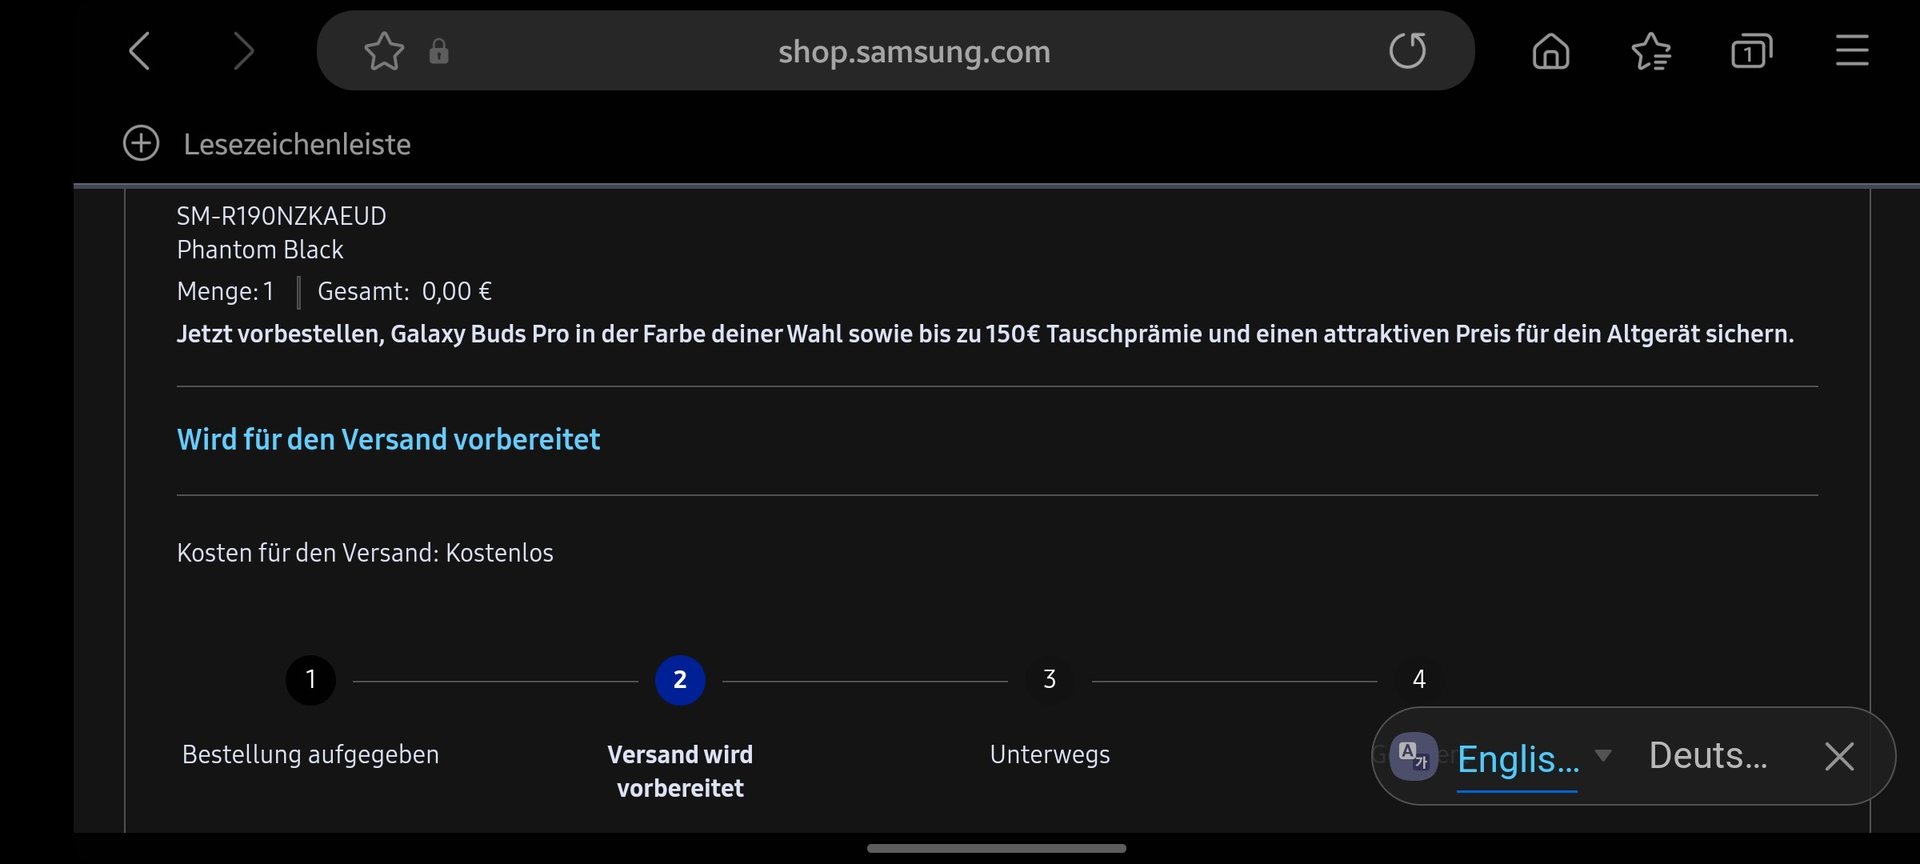The width and height of the screenshot is (1920, 864).
Task: Switch translation to Deutsch
Action: point(1708,756)
